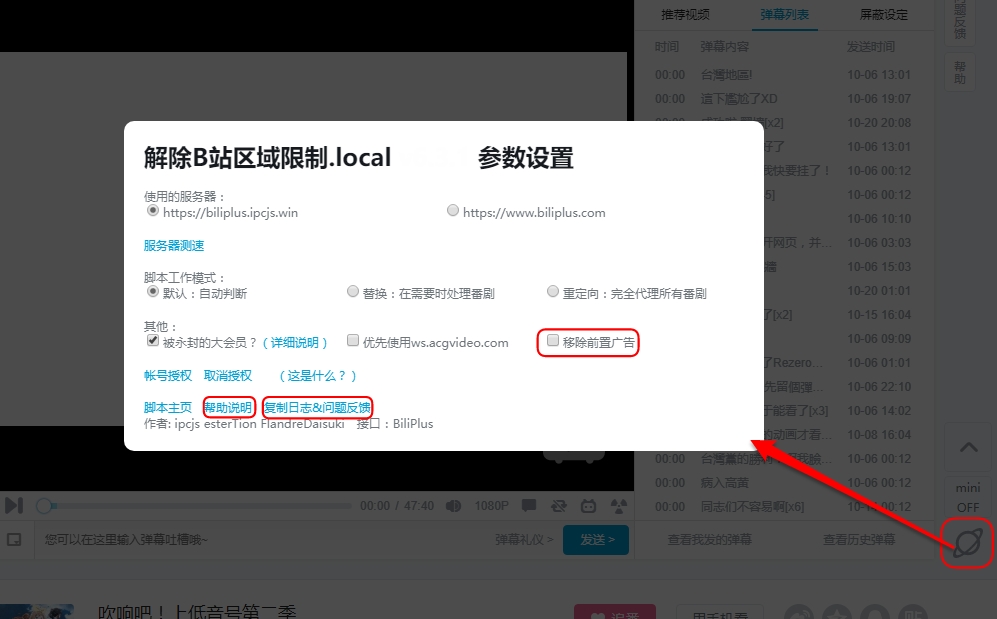Enable the 移除前置广告 checkbox
This screenshot has height=619, width=997.
(x=553, y=341)
